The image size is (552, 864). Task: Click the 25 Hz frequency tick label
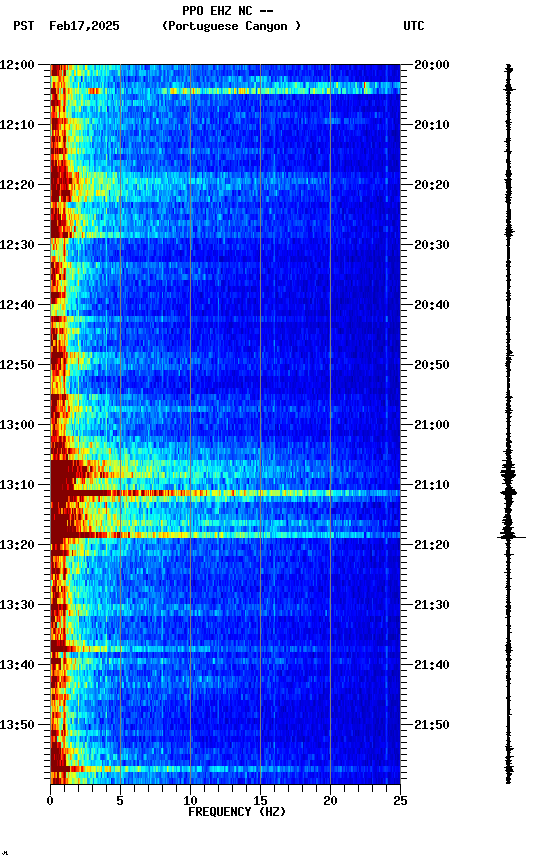(x=400, y=801)
